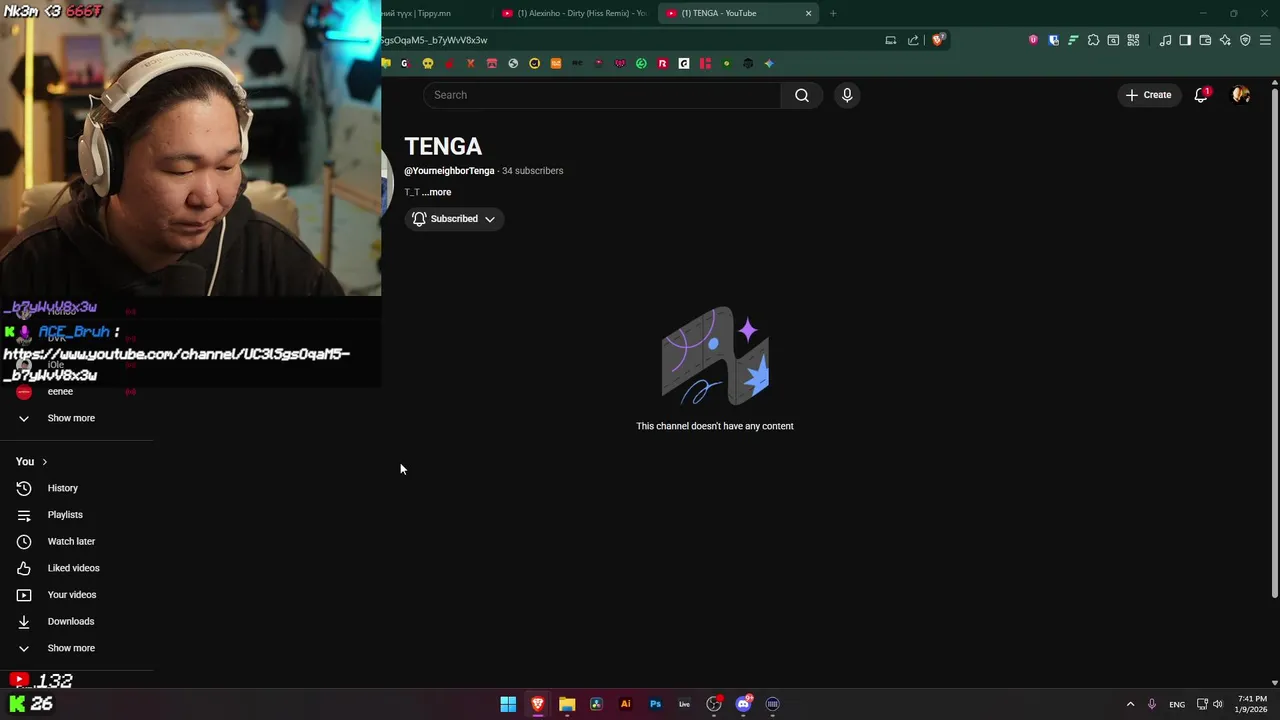Viewport: 1280px width, 720px height.
Task: Expand the You section's Show more below Downloads
Action: tap(76, 648)
